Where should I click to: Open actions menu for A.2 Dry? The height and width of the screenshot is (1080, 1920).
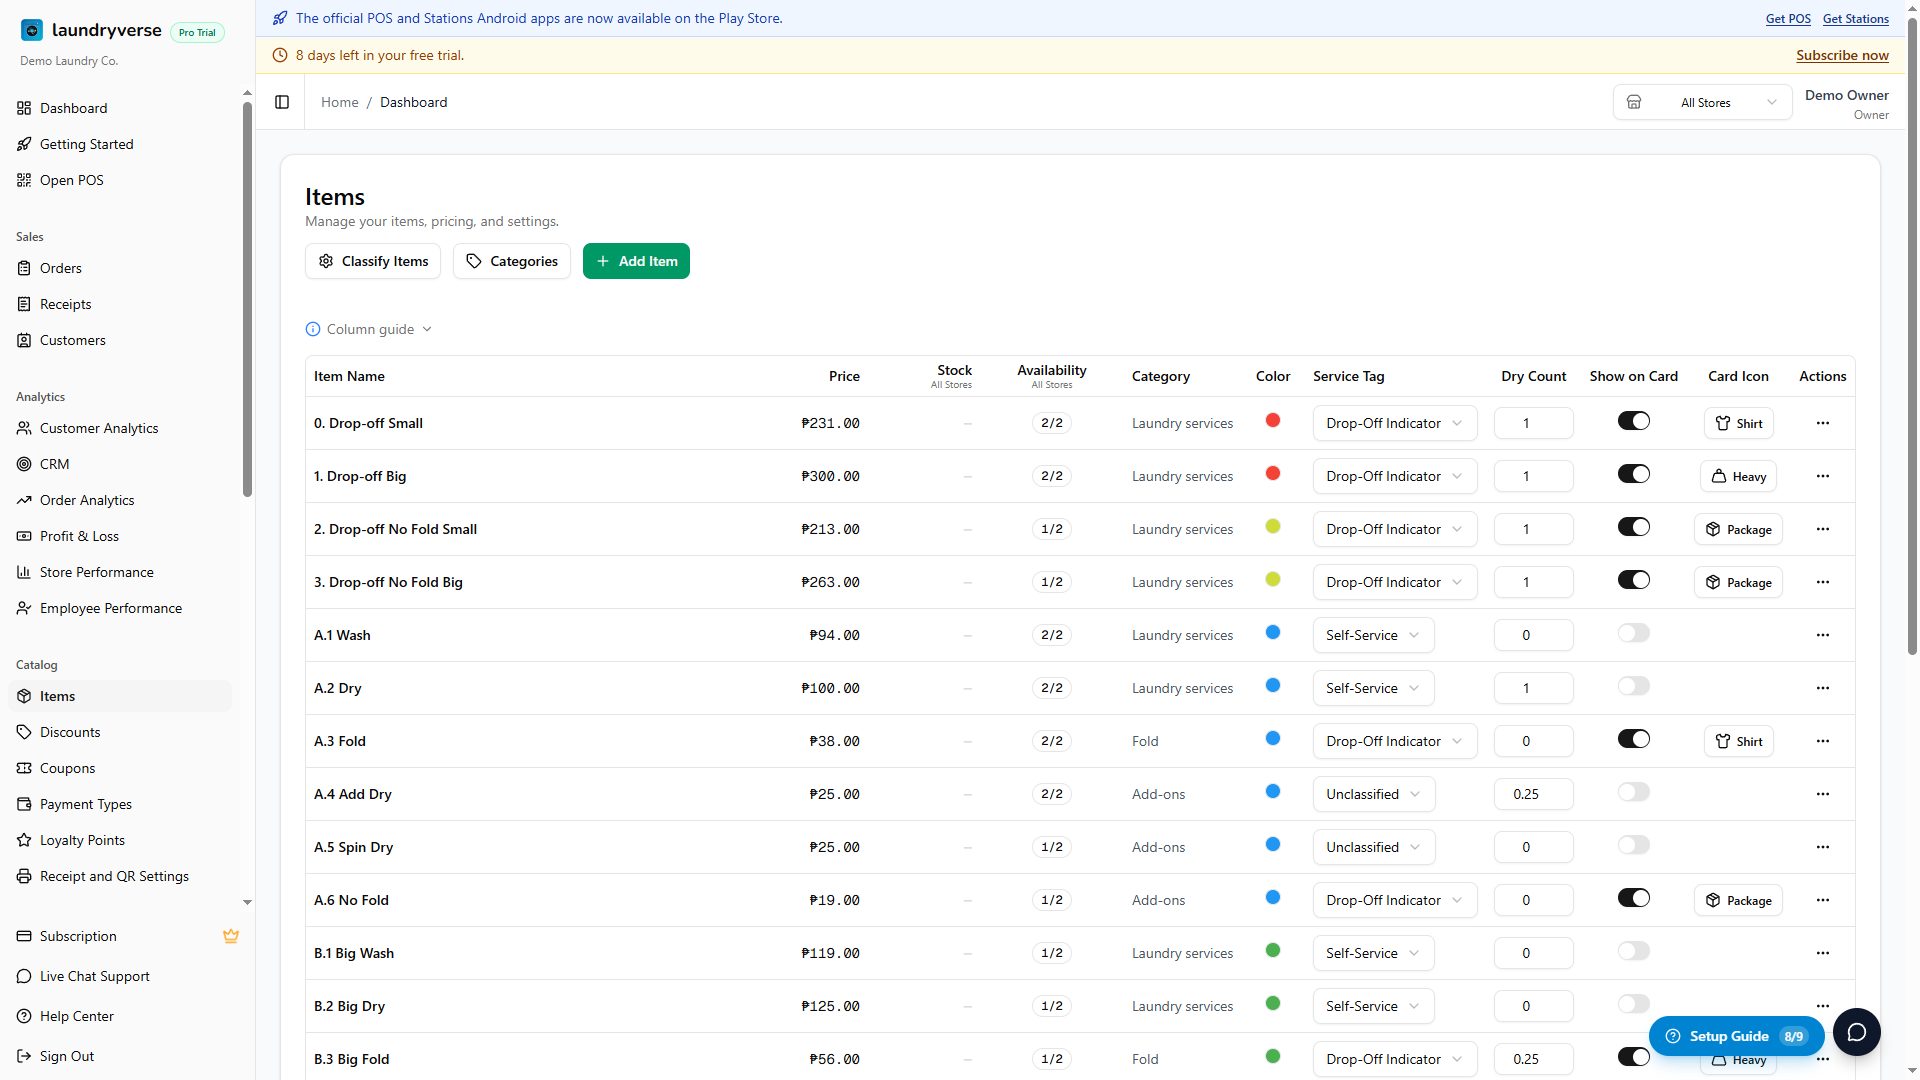(x=1823, y=688)
